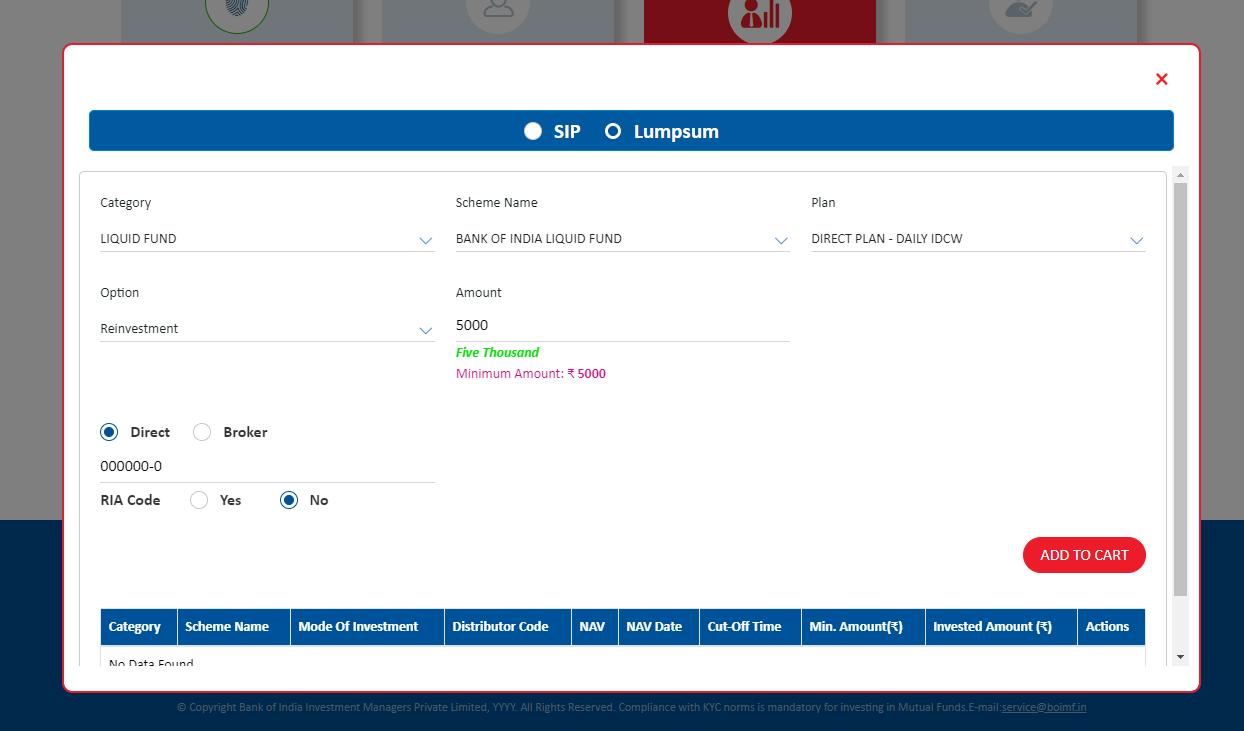The height and width of the screenshot is (731, 1244).
Task: Click the 'Option' field label
Action: click(x=119, y=292)
